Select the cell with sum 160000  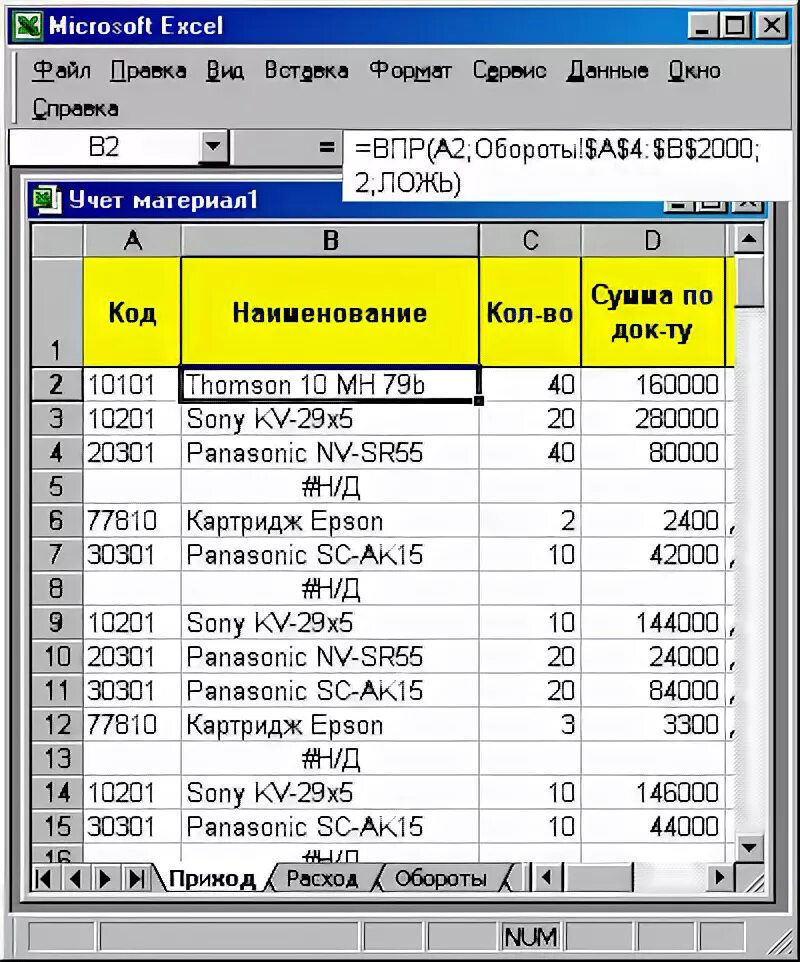[653, 385]
